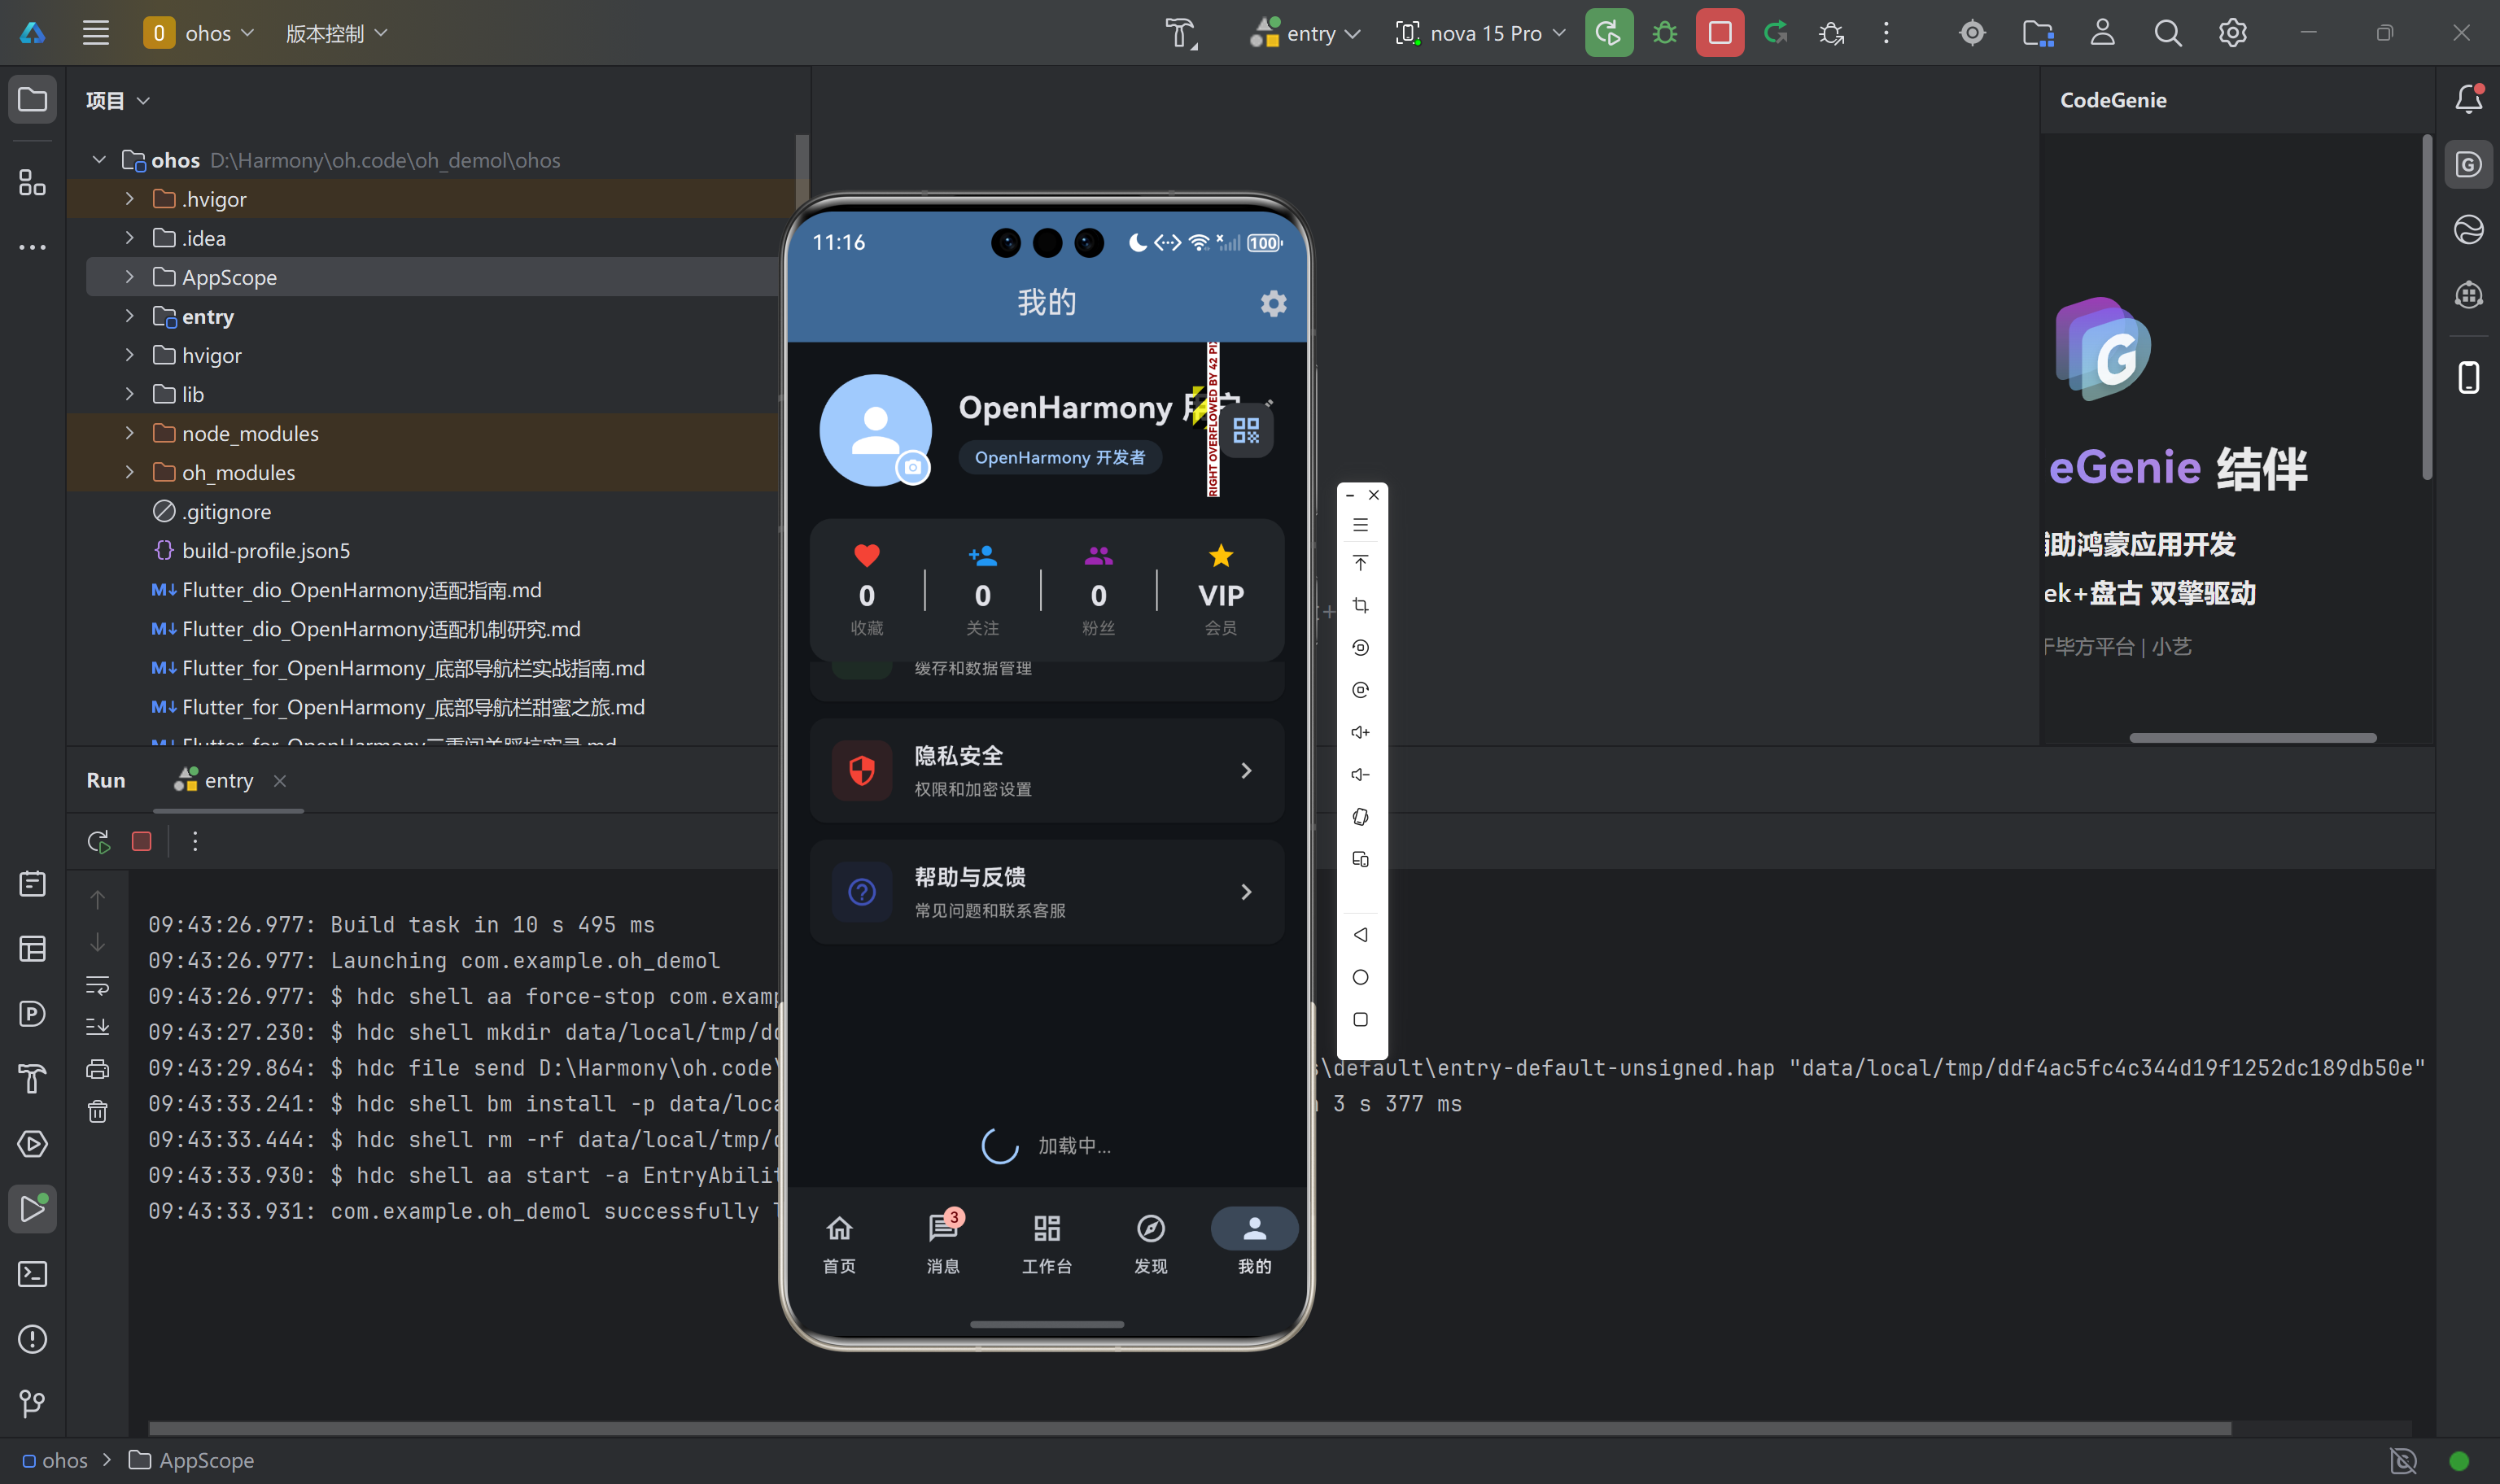Click the green Run entry button

(x=1608, y=33)
